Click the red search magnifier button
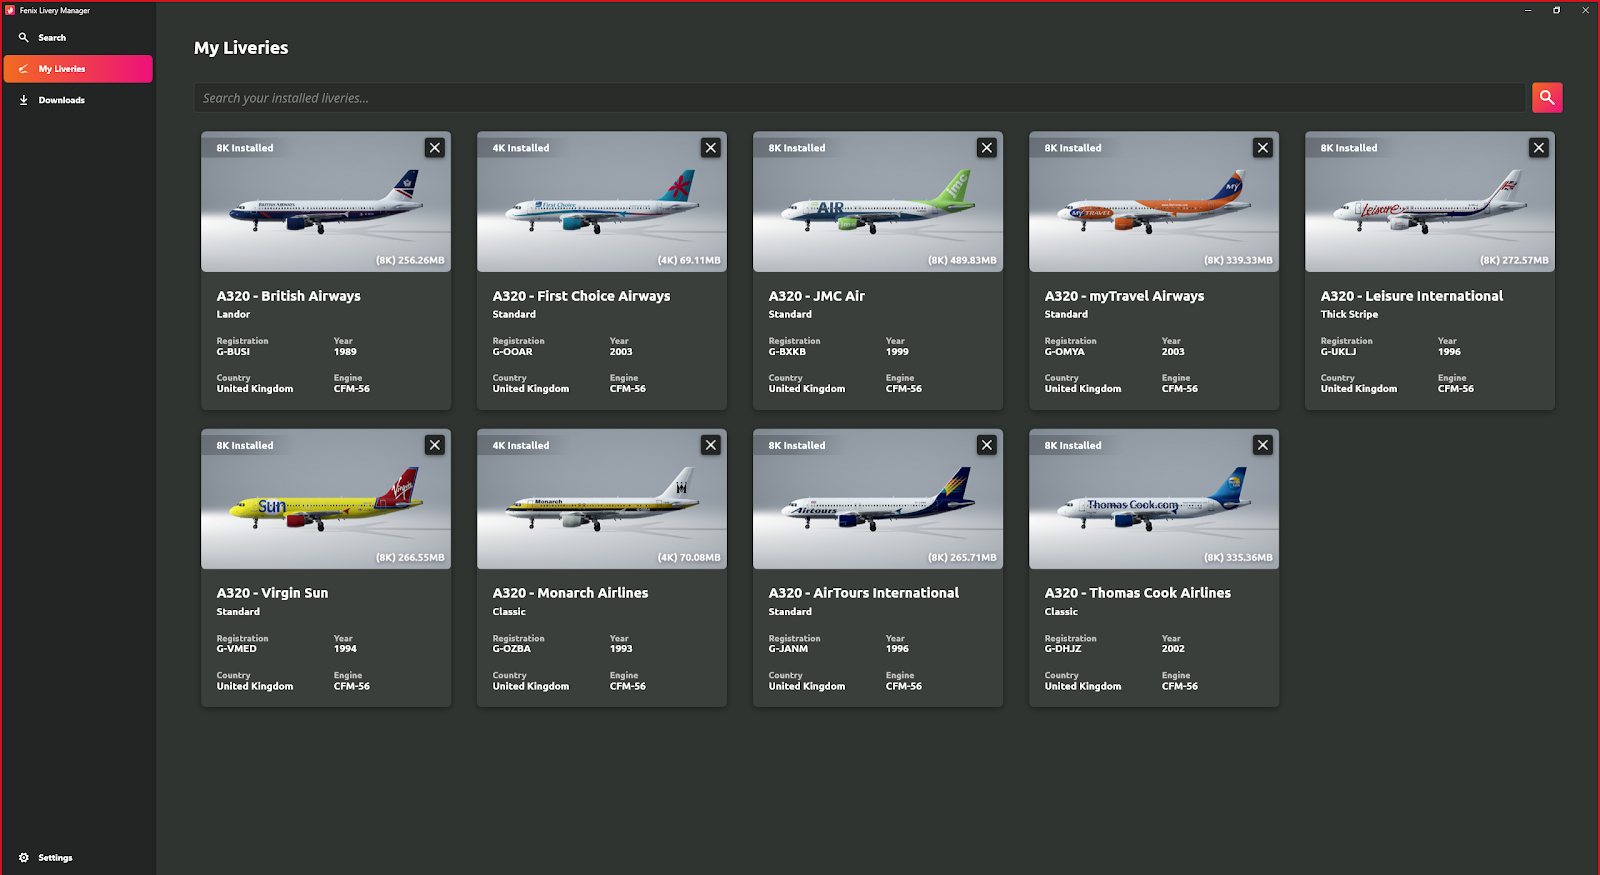This screenshot has width=1600, height=875. click(x=1547, y=98)
